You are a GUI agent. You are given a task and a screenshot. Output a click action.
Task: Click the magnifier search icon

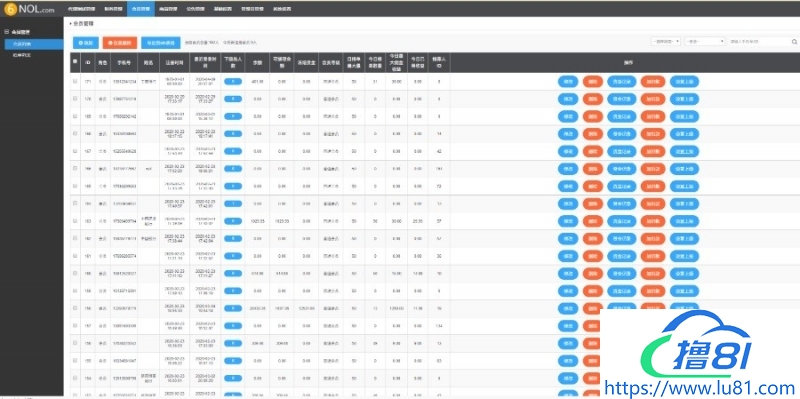pos(794,41)
